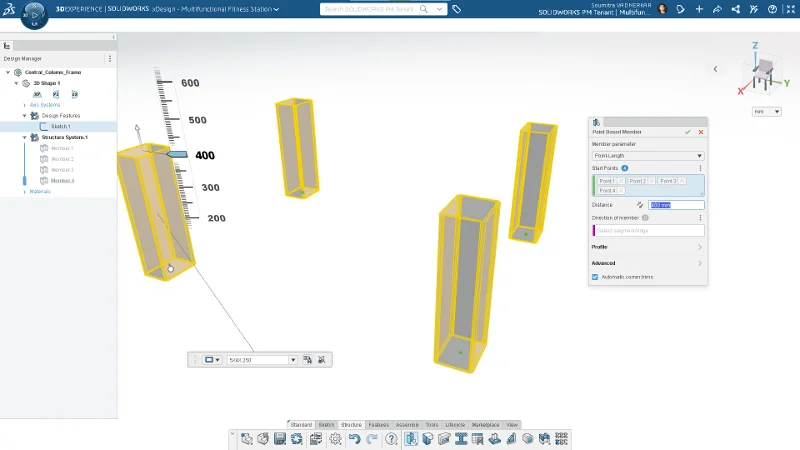
Task: Cancel dialog with red X button
Action: point(701,132)
